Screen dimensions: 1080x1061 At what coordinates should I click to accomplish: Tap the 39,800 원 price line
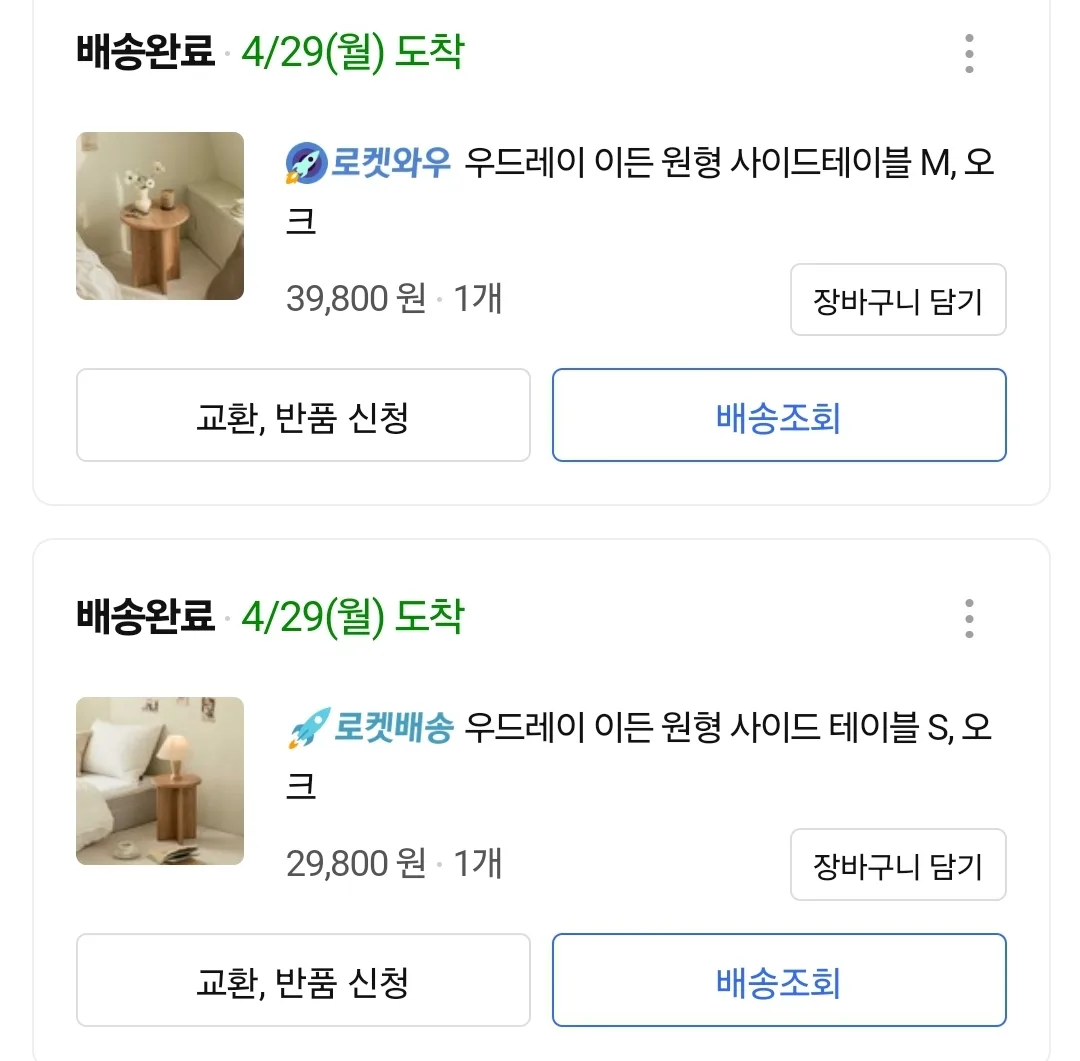point(394,299)
